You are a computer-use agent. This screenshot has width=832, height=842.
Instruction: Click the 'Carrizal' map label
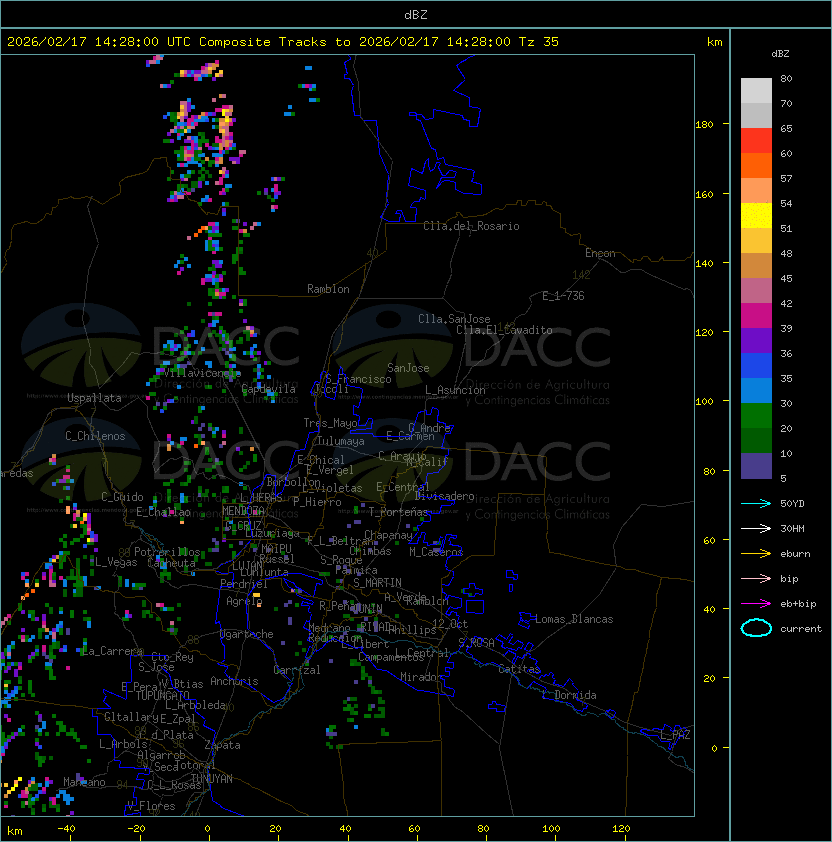296,670
